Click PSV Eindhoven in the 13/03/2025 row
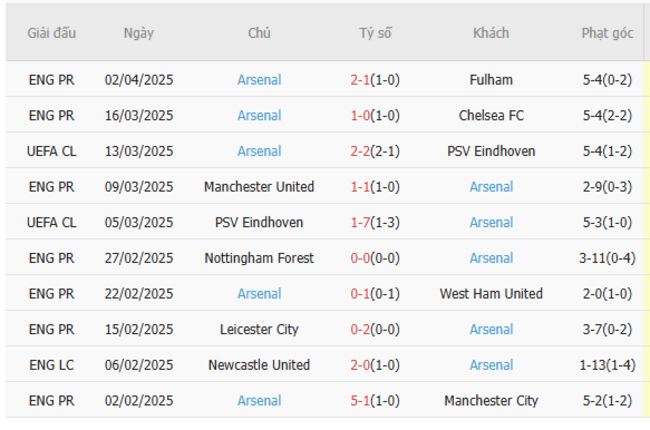Screen dimensions: 650x430 click(491, 151)
